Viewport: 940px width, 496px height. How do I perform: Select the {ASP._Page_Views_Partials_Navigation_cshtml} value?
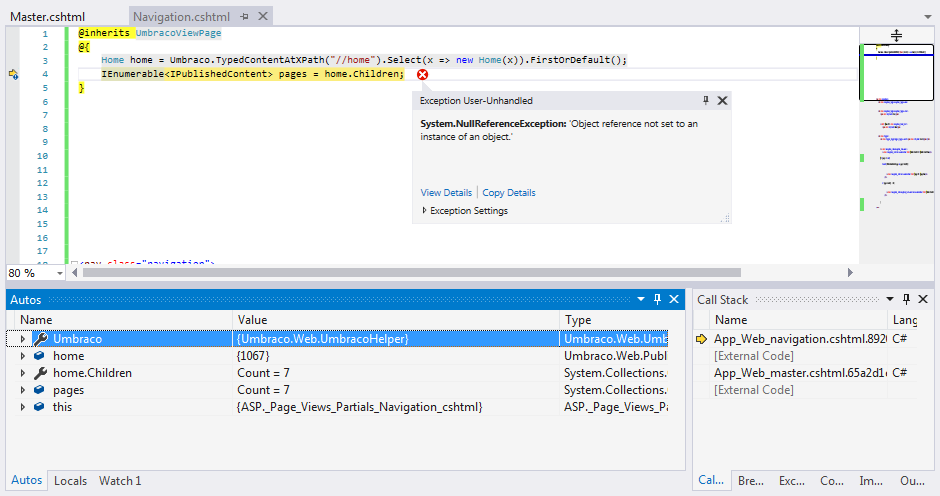396,407
